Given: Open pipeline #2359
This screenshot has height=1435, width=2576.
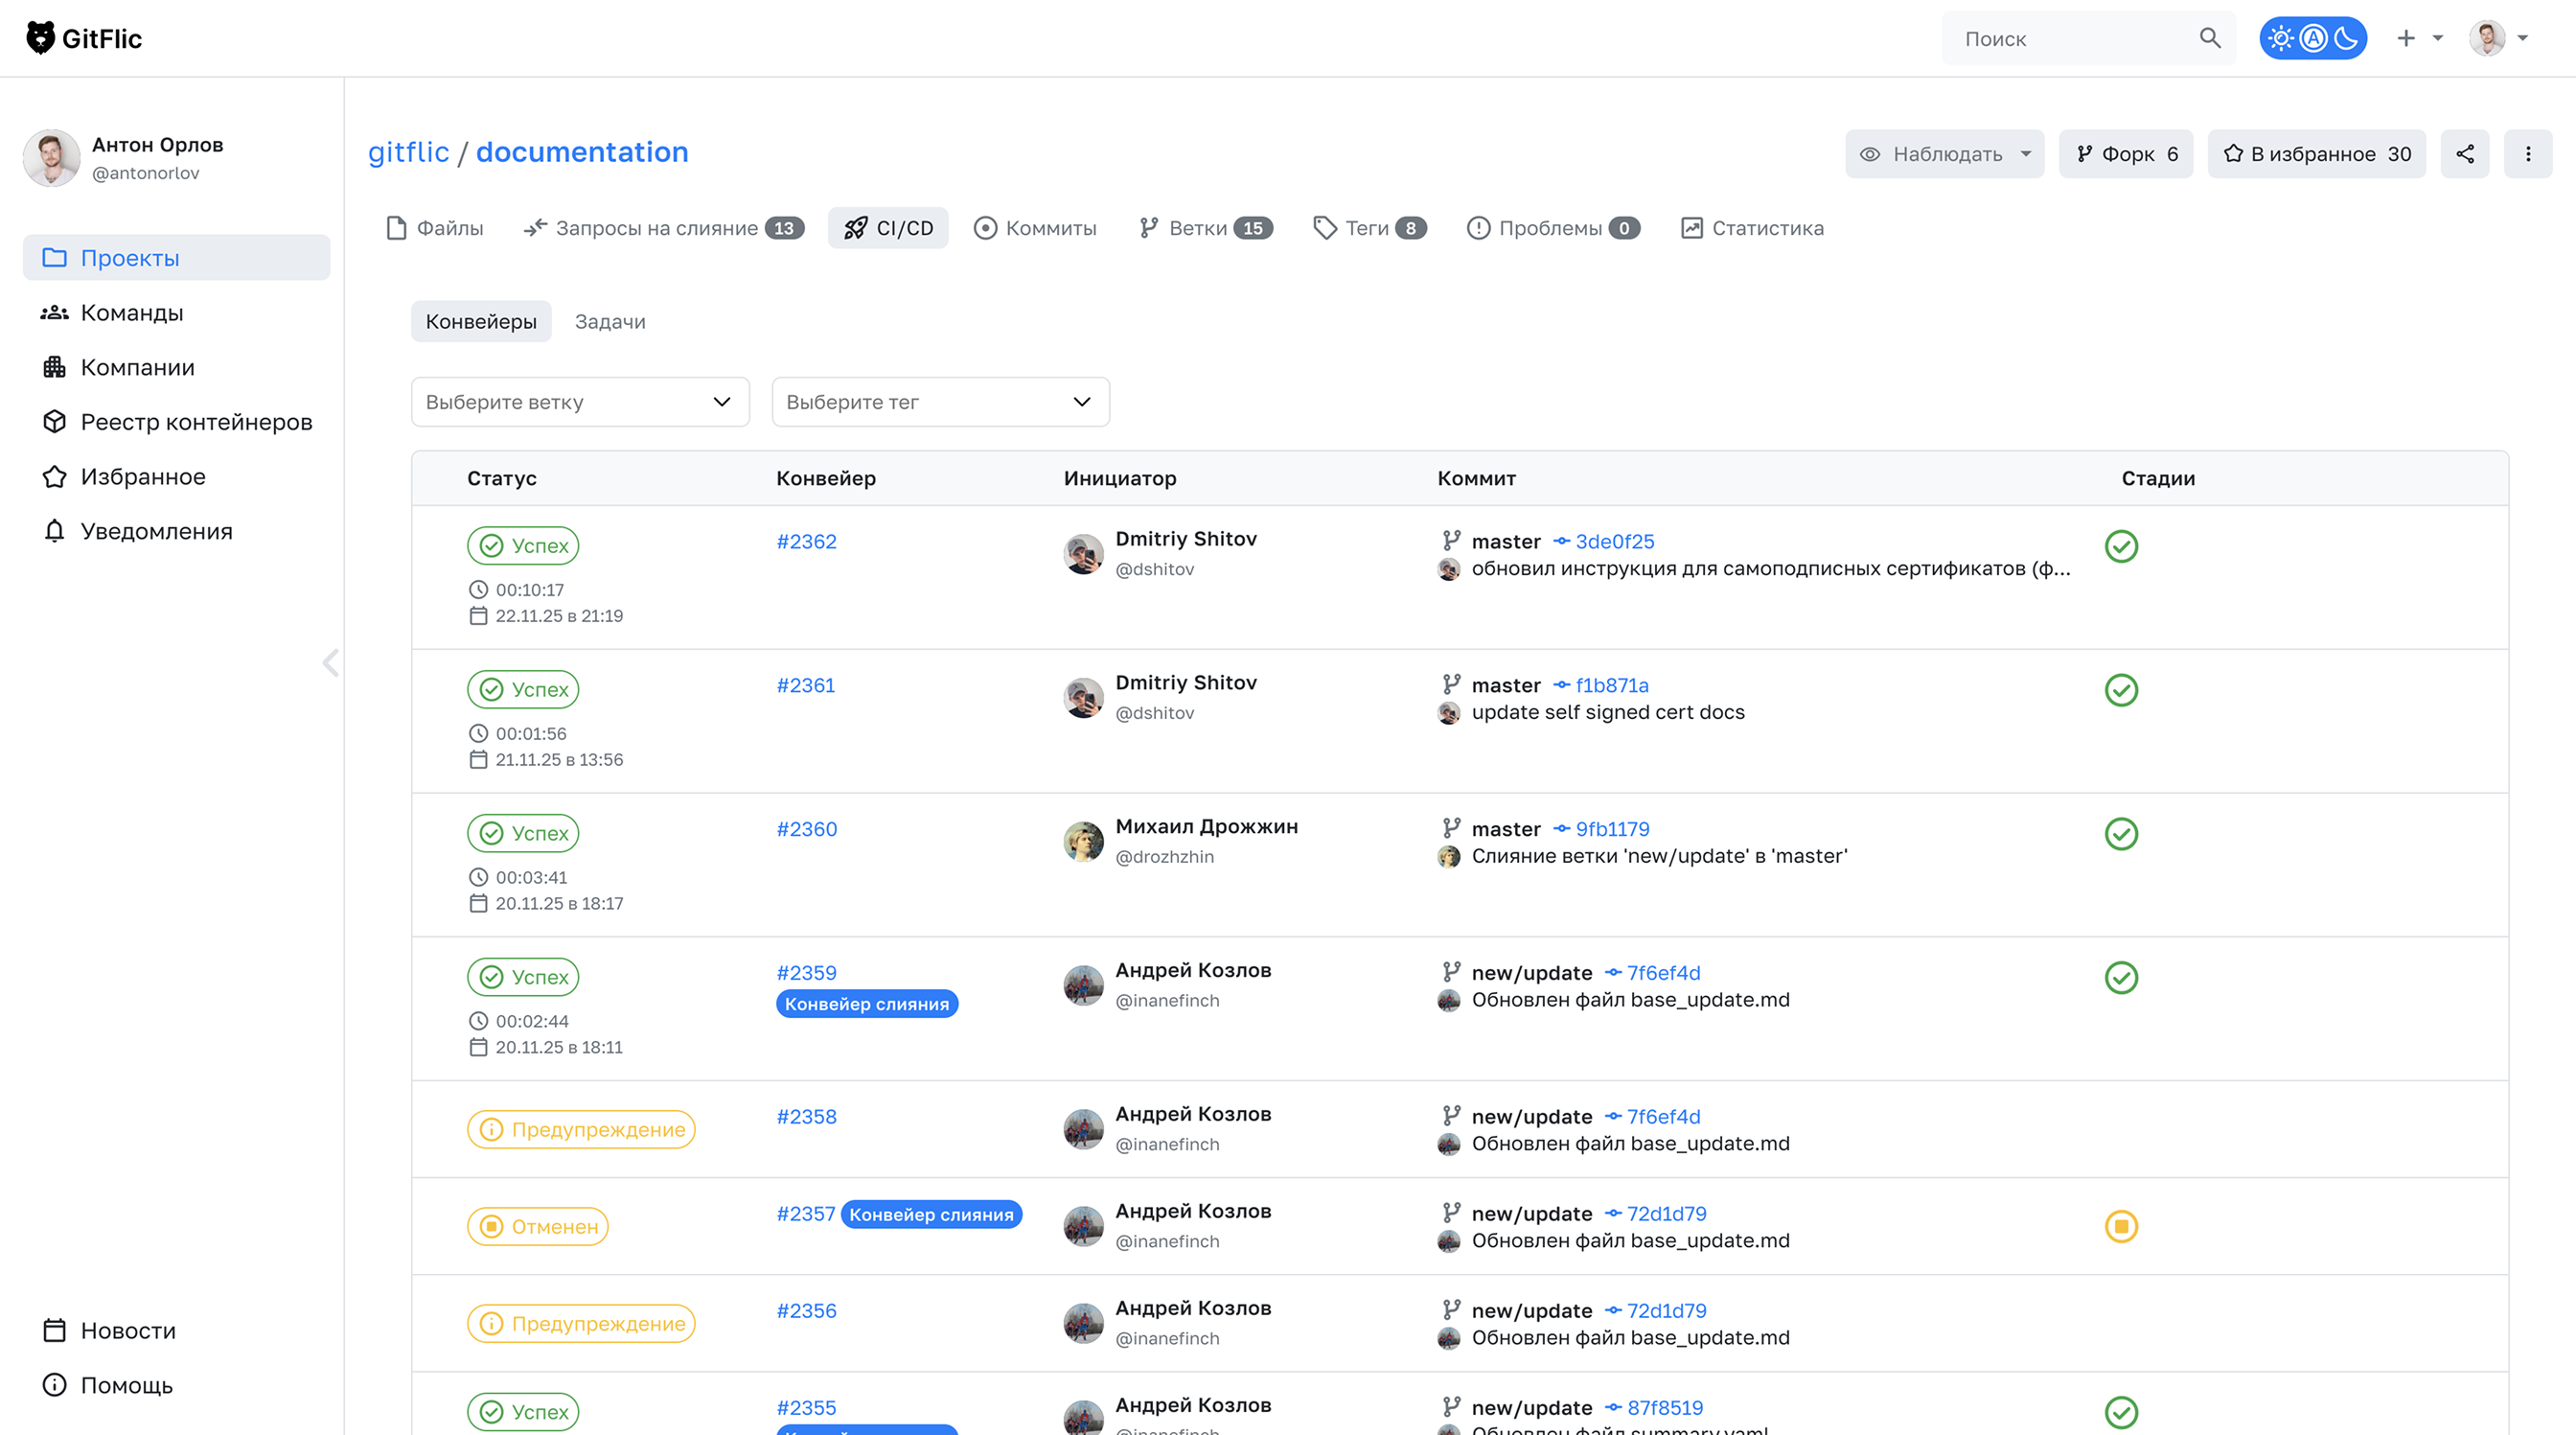Looking at the screenshot, I should (806, 973).
